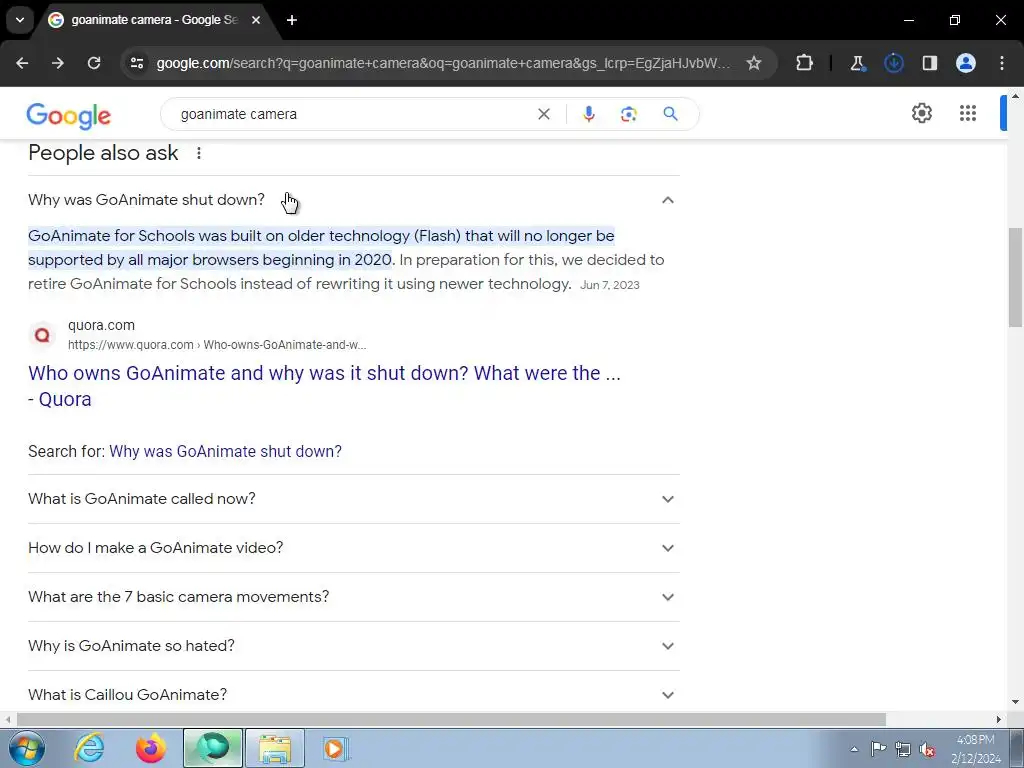Open the Windows Start button
Screen dimensions: 1024x768
27,748
